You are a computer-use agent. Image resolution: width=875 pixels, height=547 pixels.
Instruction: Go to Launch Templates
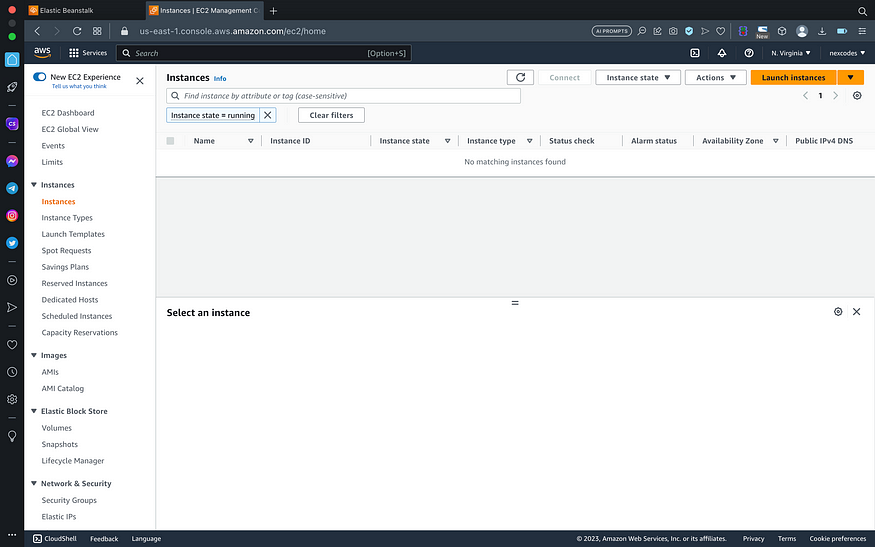tap(73, 234)
